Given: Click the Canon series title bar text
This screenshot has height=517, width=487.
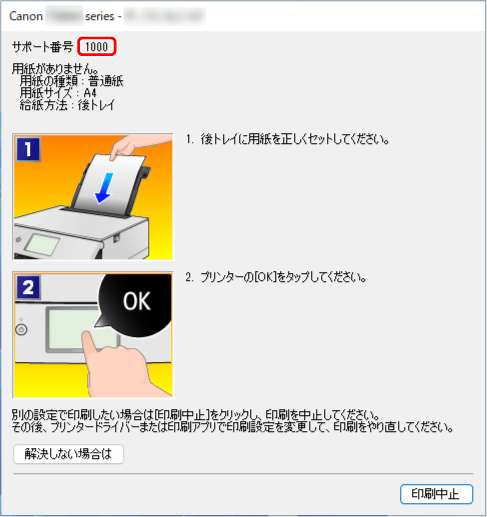Looking at the screenshot, I should 107,16.
